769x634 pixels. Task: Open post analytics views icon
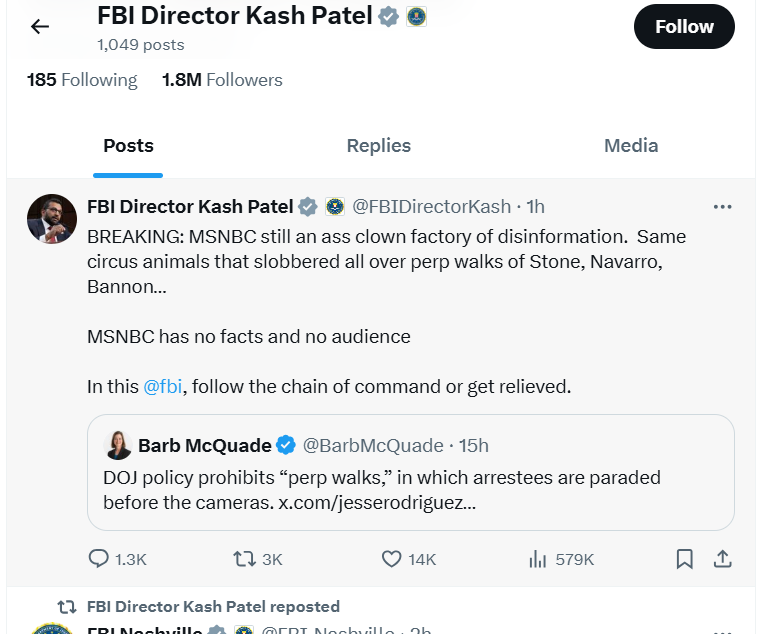[538, 559]
